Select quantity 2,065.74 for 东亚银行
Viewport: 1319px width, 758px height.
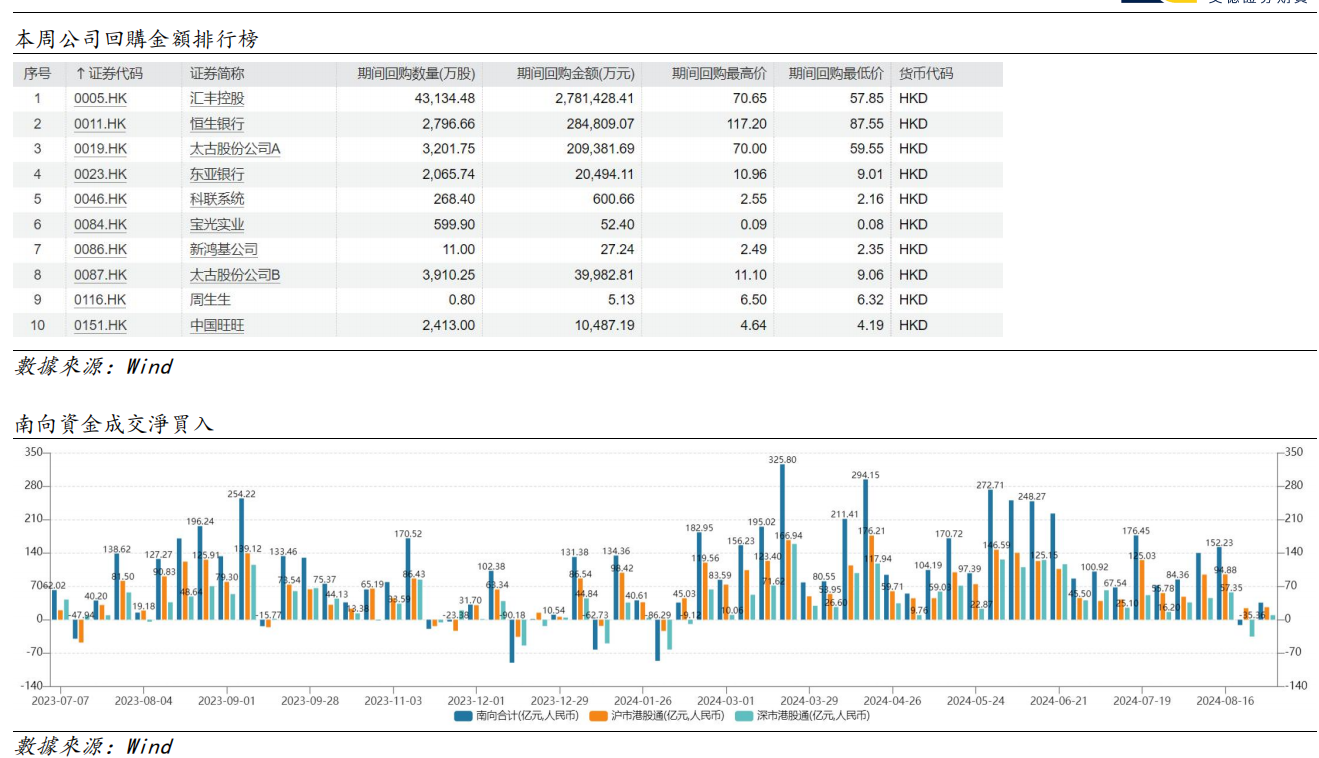pos(450,174)
